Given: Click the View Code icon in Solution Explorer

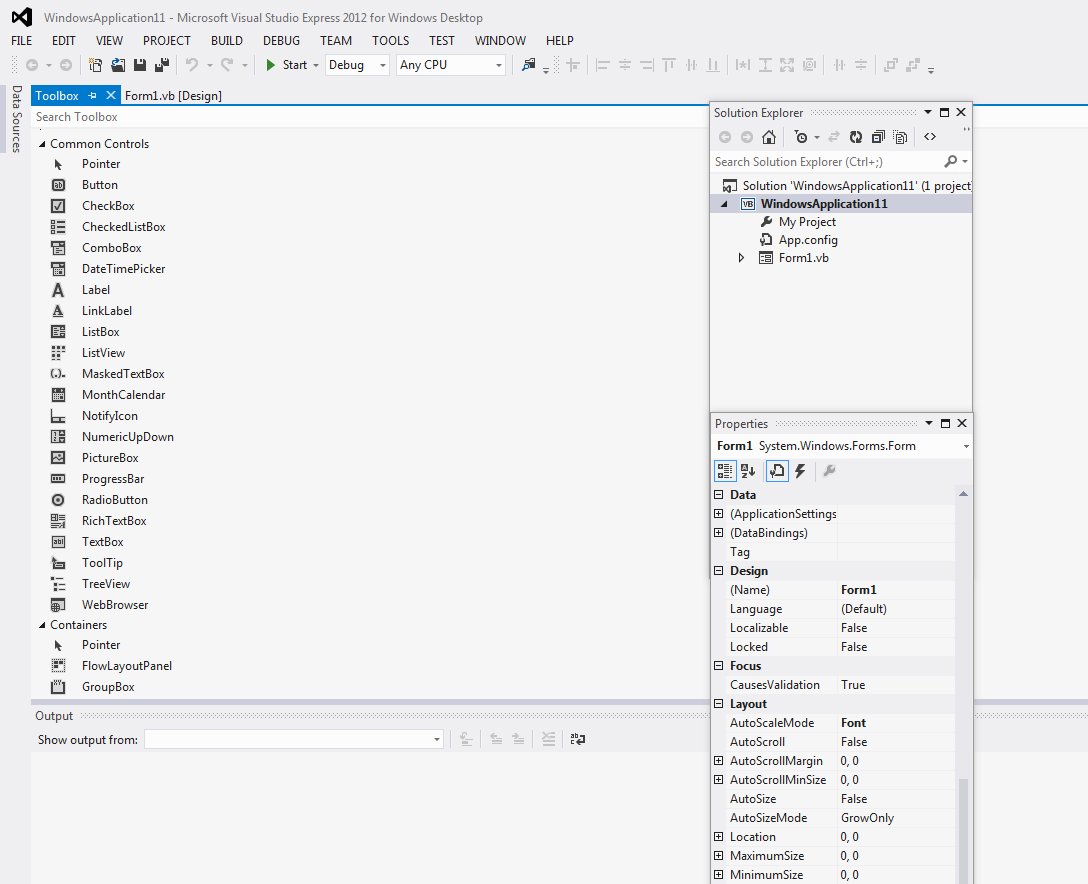Looking at the screenshot, I should (930, 137).
